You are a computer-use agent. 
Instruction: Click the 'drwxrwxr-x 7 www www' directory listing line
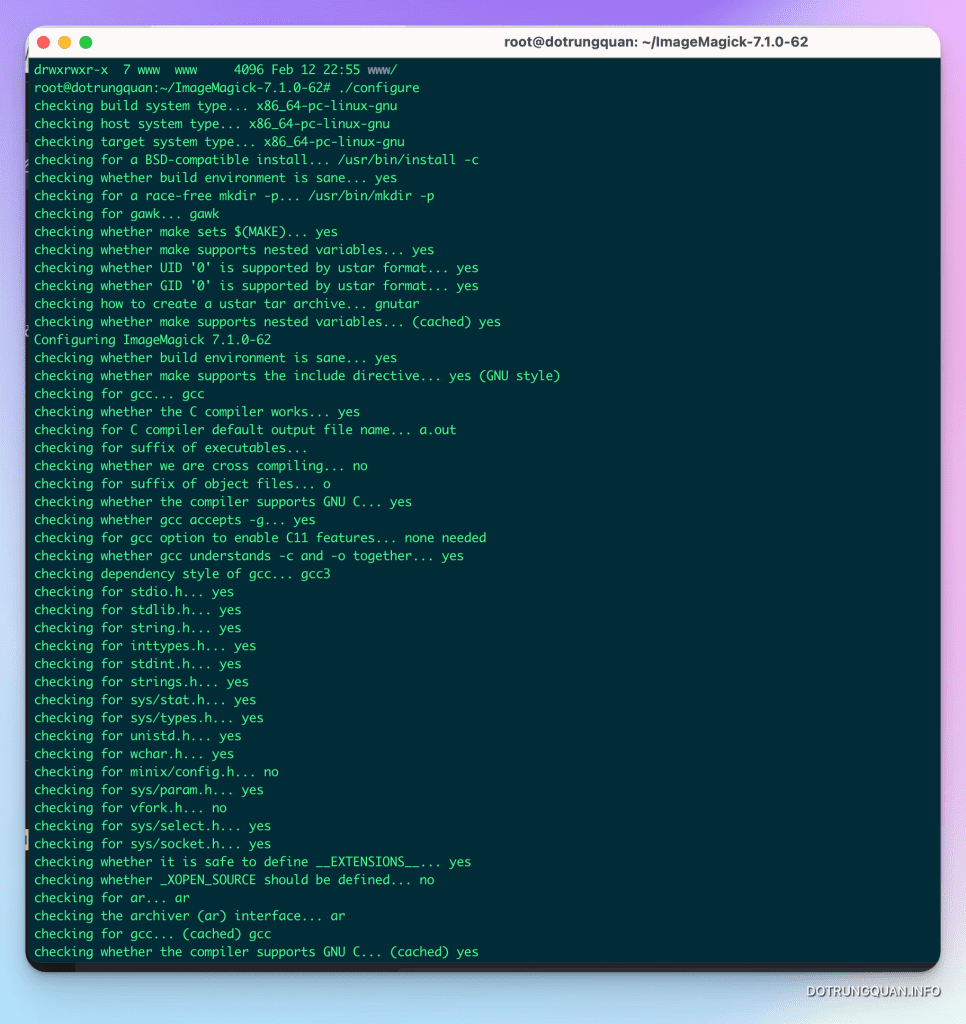pyautogui.click(x=216, y=70)
